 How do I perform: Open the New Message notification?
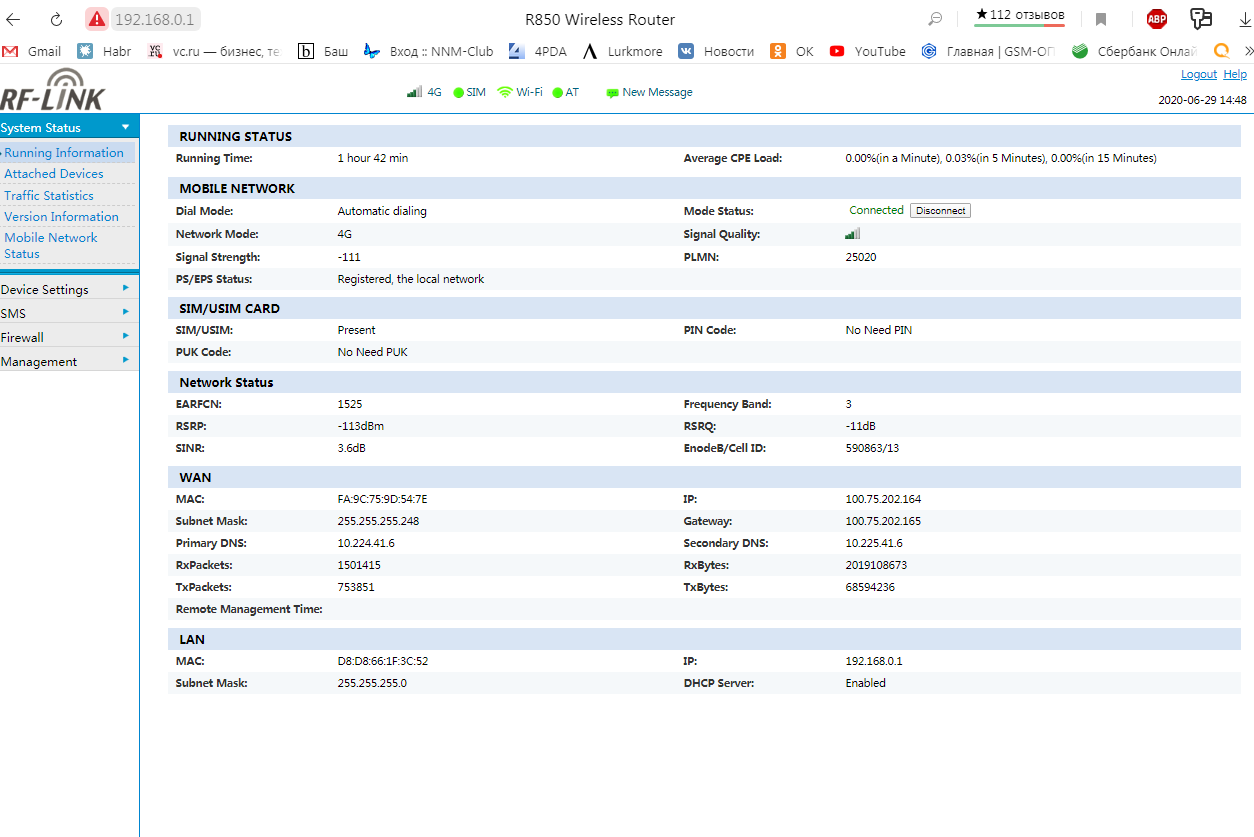pyautogui.click(x=649, y=92)
